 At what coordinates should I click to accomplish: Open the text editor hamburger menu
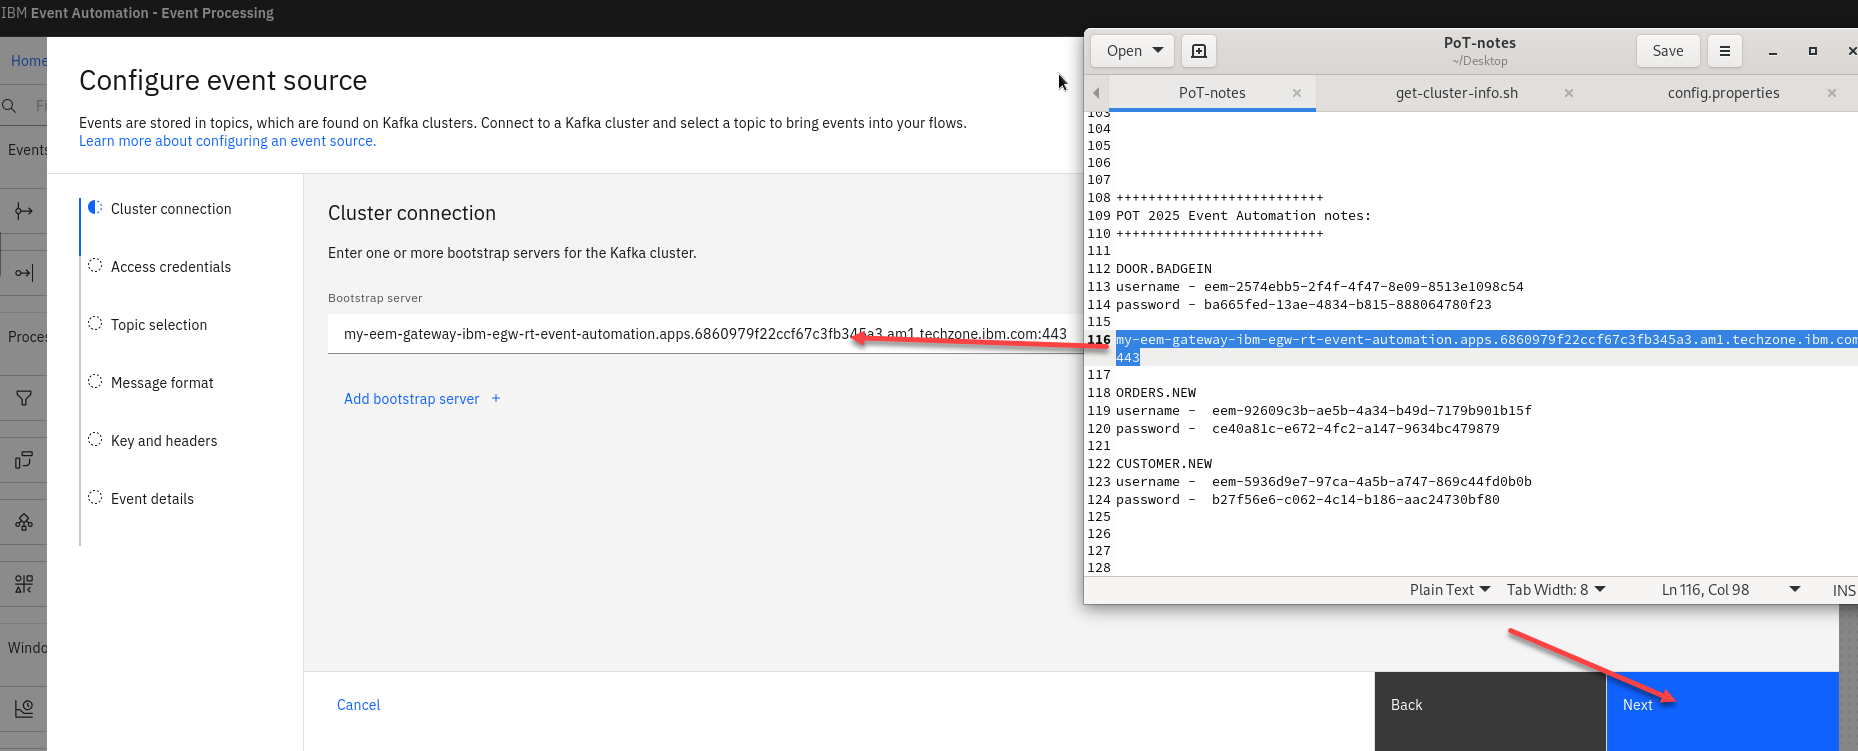tap(1724, 51)
